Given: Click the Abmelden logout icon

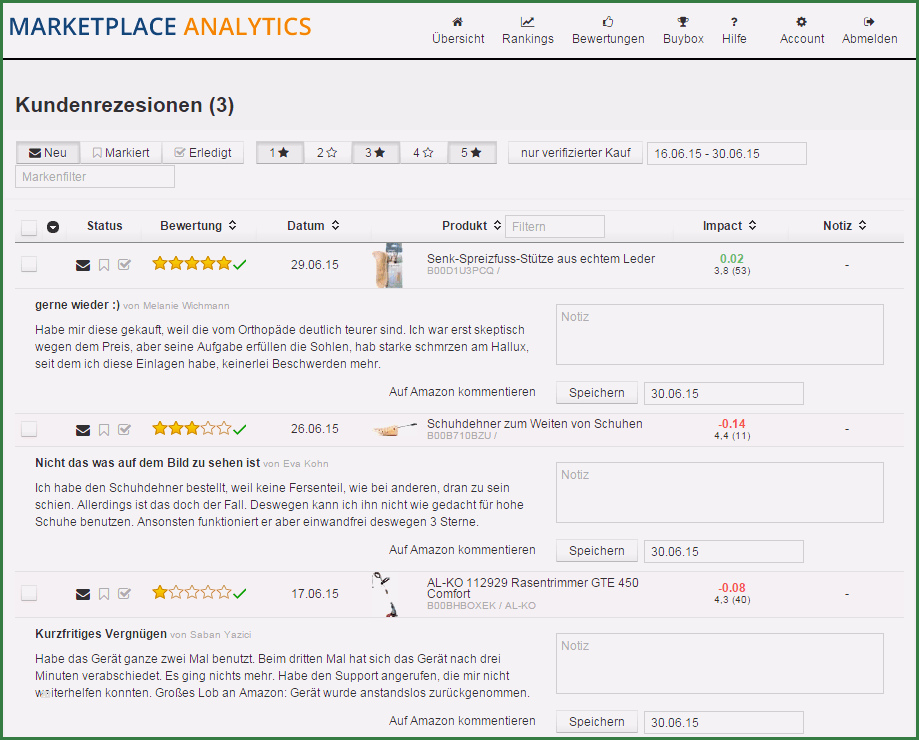Looking at the screenshot, I should coord(869,22).
